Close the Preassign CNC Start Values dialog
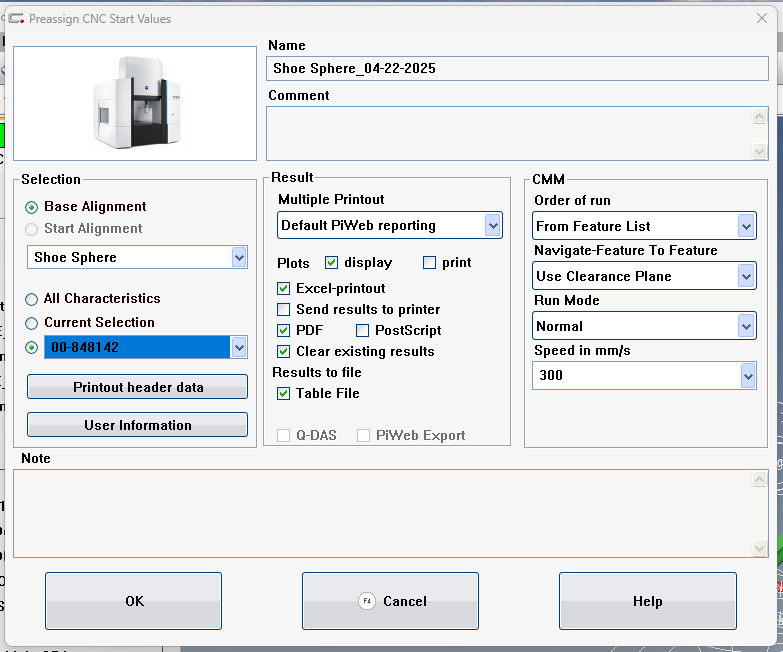This screenshot has width=783, height=652. point(762,18)
